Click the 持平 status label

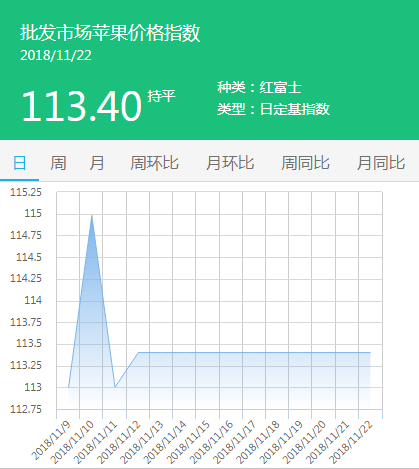161,96
